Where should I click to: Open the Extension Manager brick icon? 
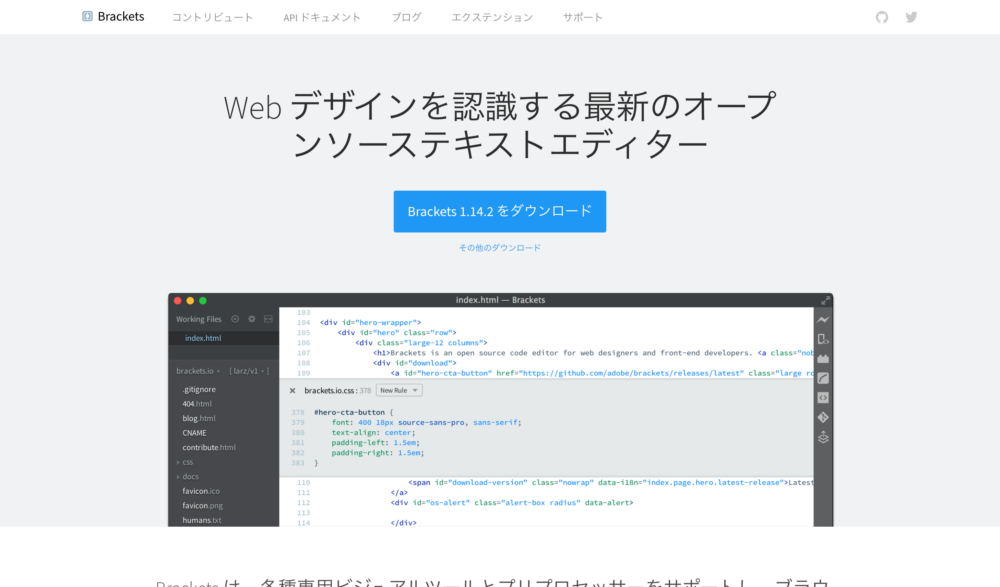(x=823, y=359)
